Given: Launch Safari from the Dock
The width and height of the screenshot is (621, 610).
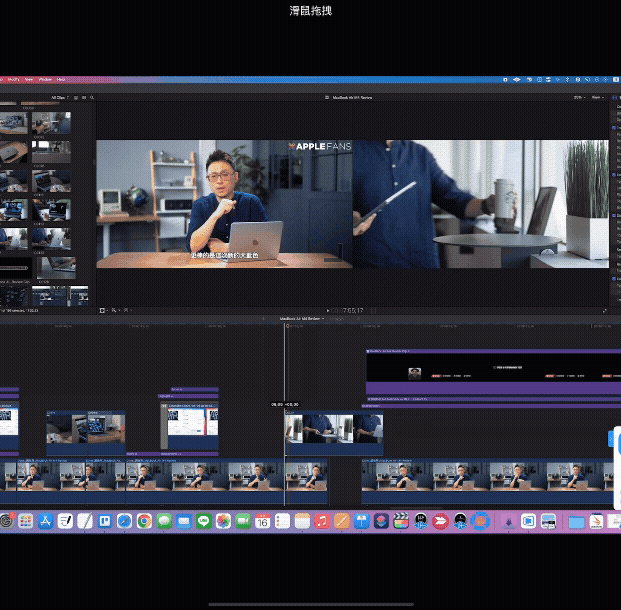Looking at the screenshot, I should [124, 521].
